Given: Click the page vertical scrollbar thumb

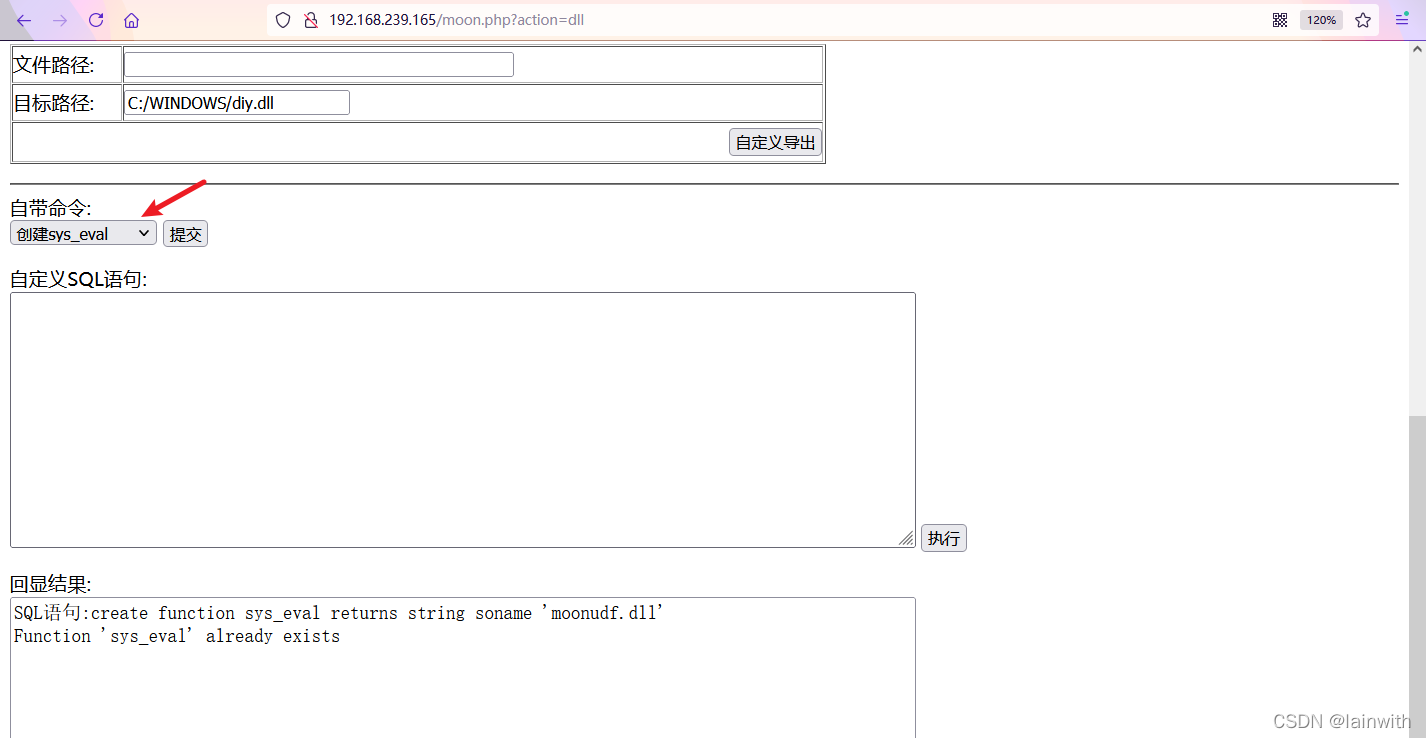Looking at the screenshot, I should pyautogui.click(x=1417, y=576).
